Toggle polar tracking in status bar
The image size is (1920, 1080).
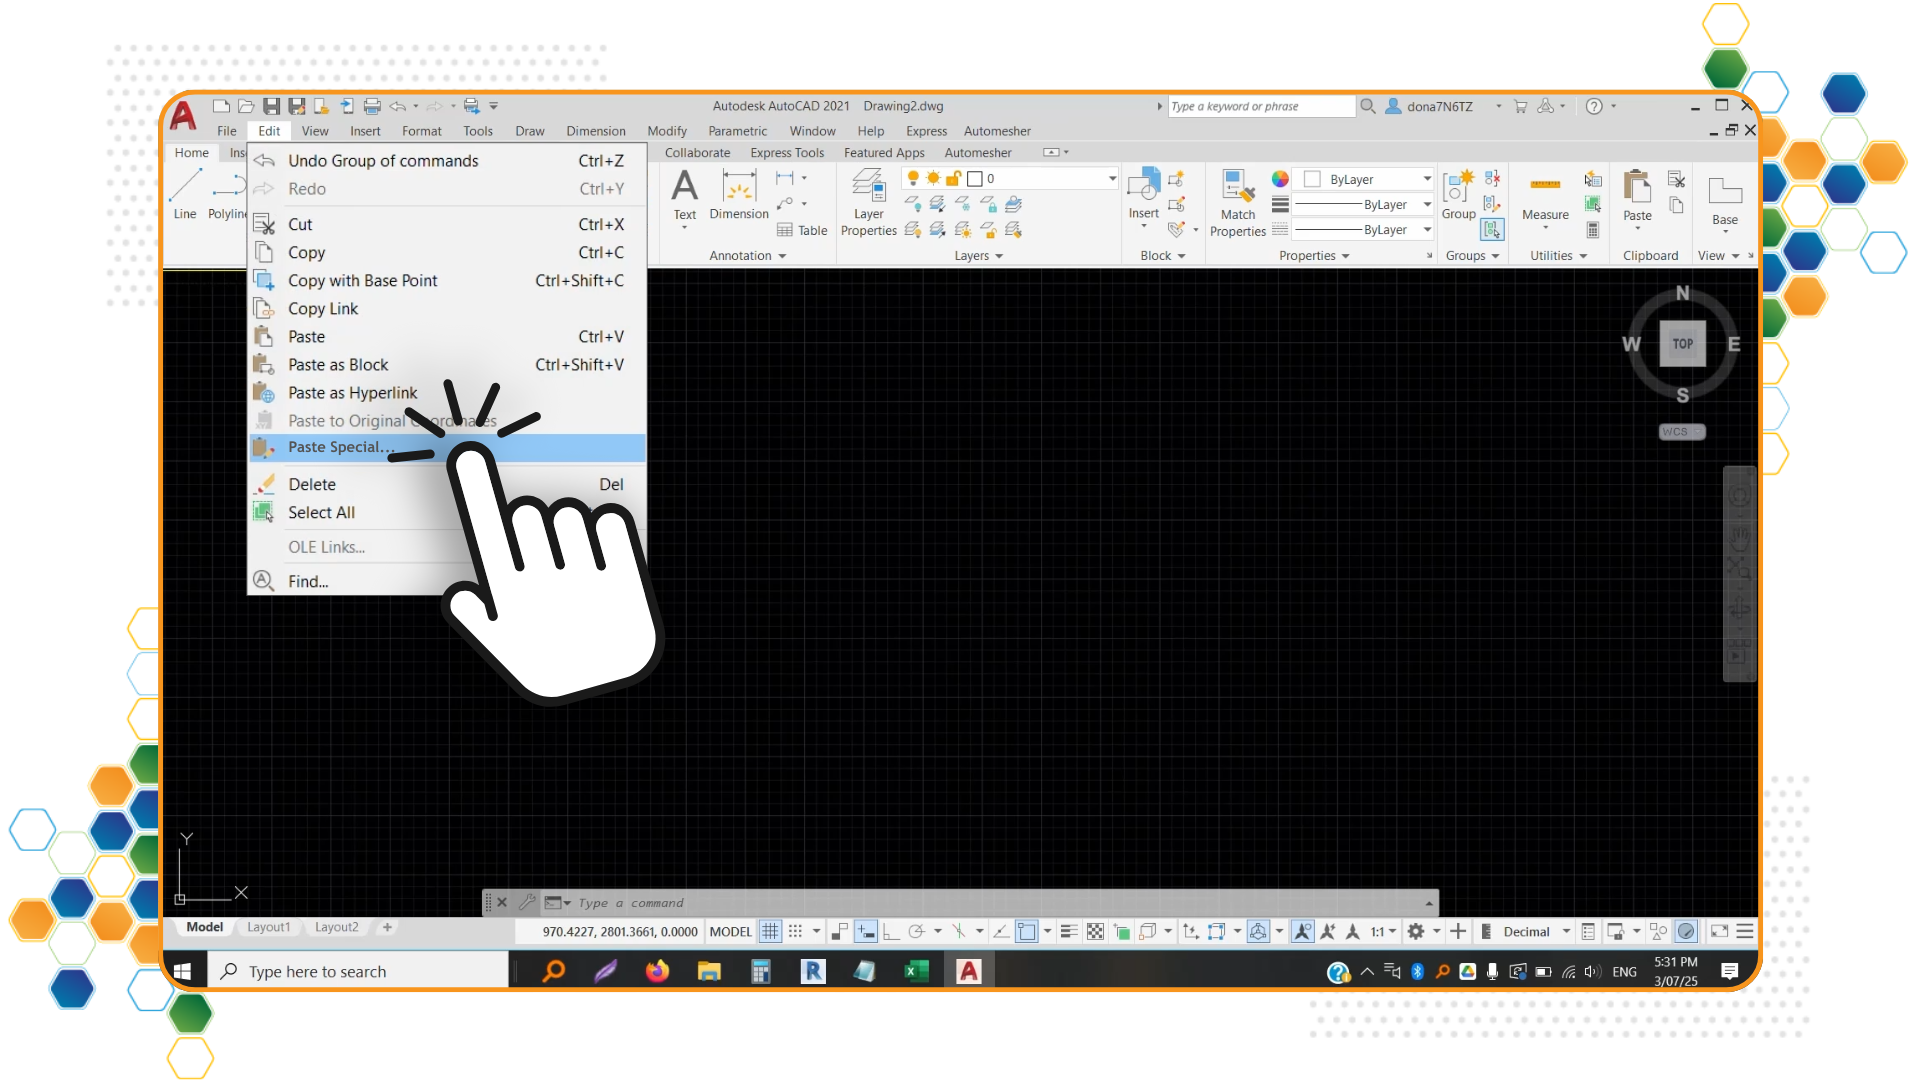tap(915, 931)
